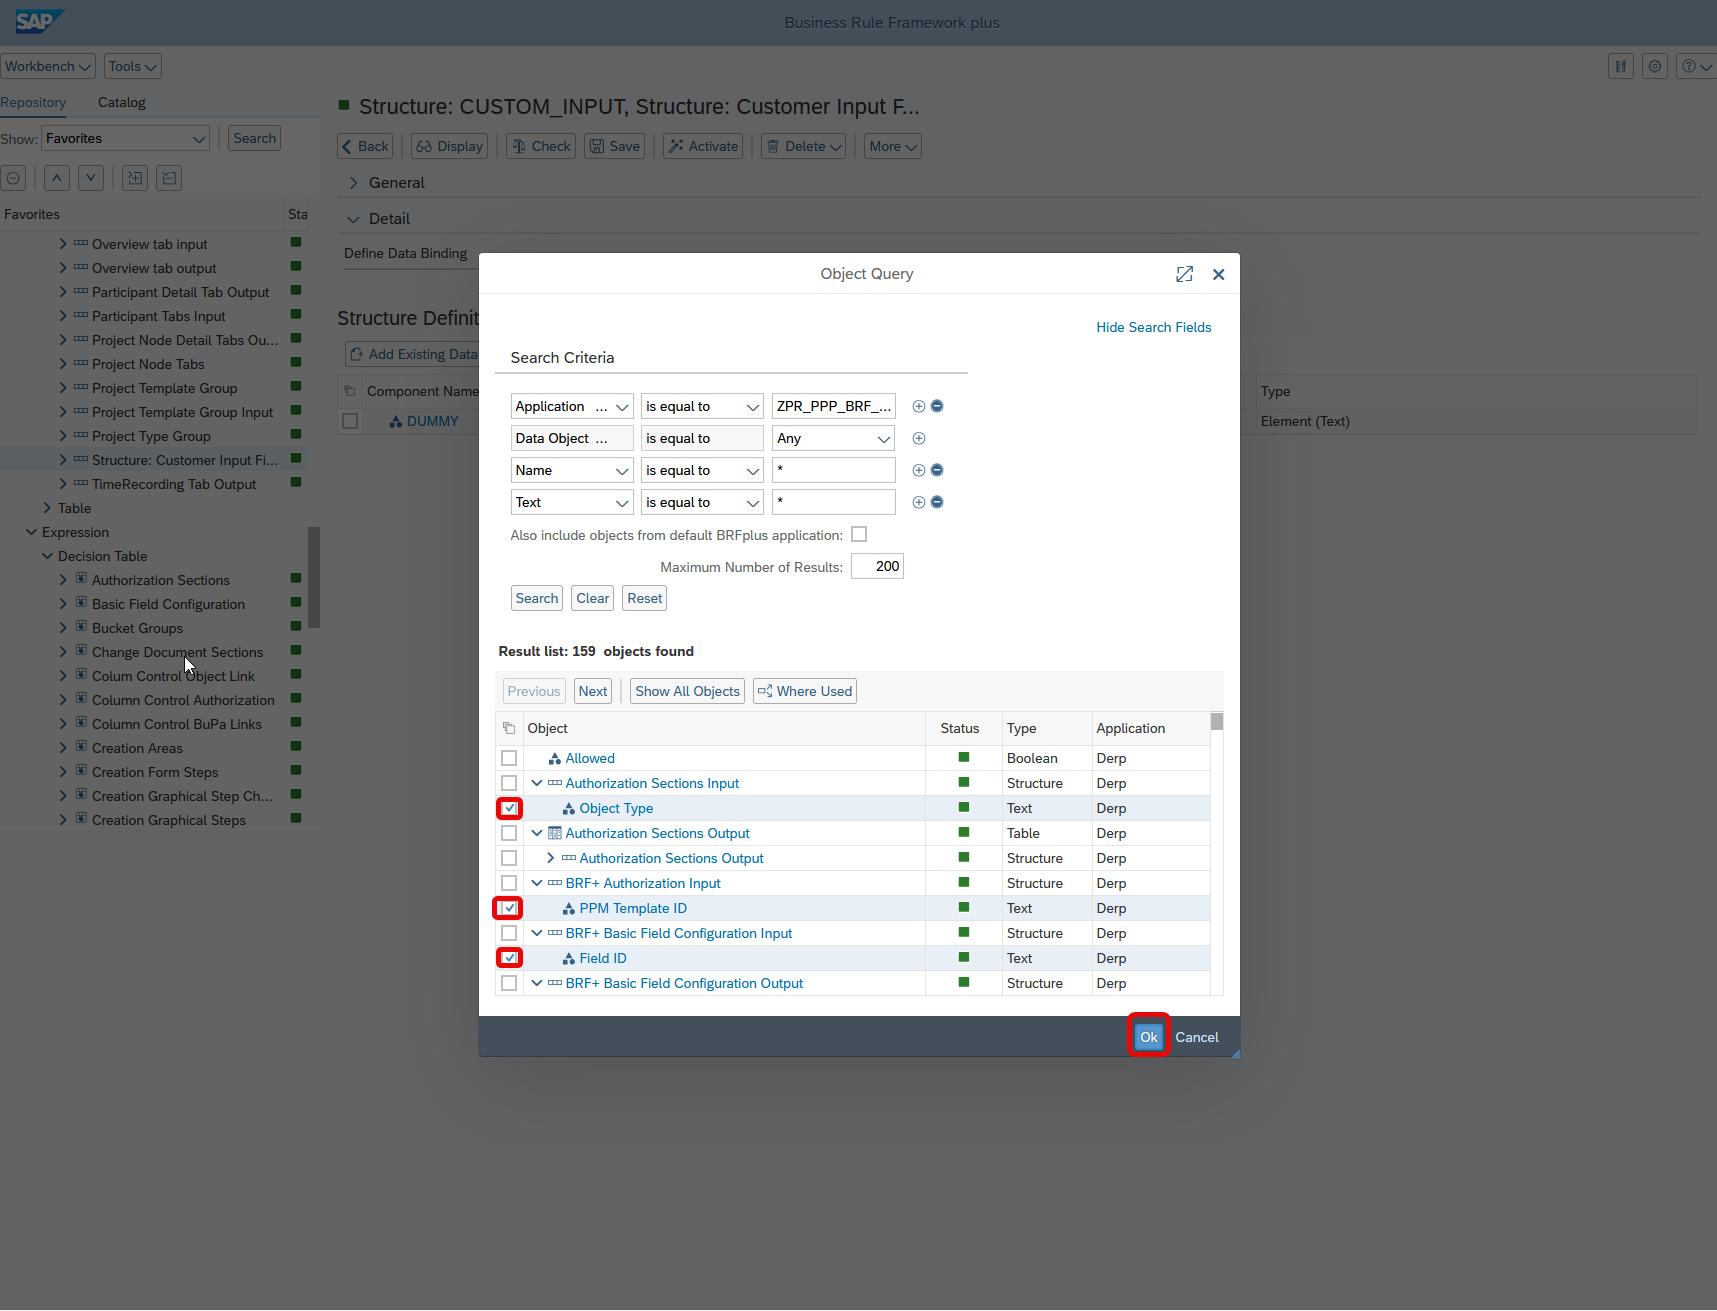Image resolution: width=1717 pixels, height=1311 pixels.
Task: Click the settings gear icon in top toolbar
Action: coord(1655,66)
